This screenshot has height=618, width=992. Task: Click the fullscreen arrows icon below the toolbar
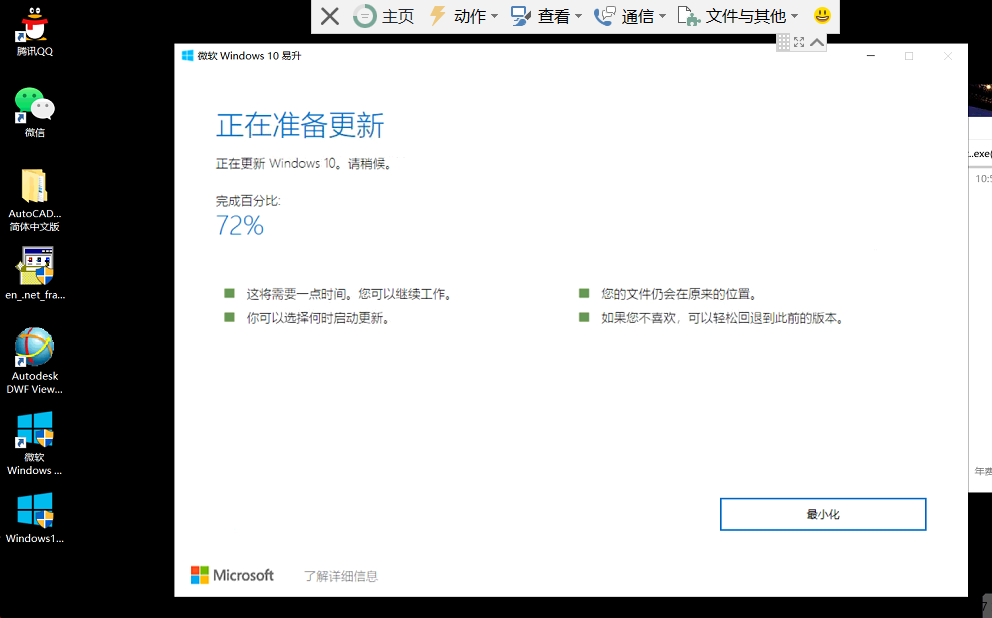(x=799, y=42)
